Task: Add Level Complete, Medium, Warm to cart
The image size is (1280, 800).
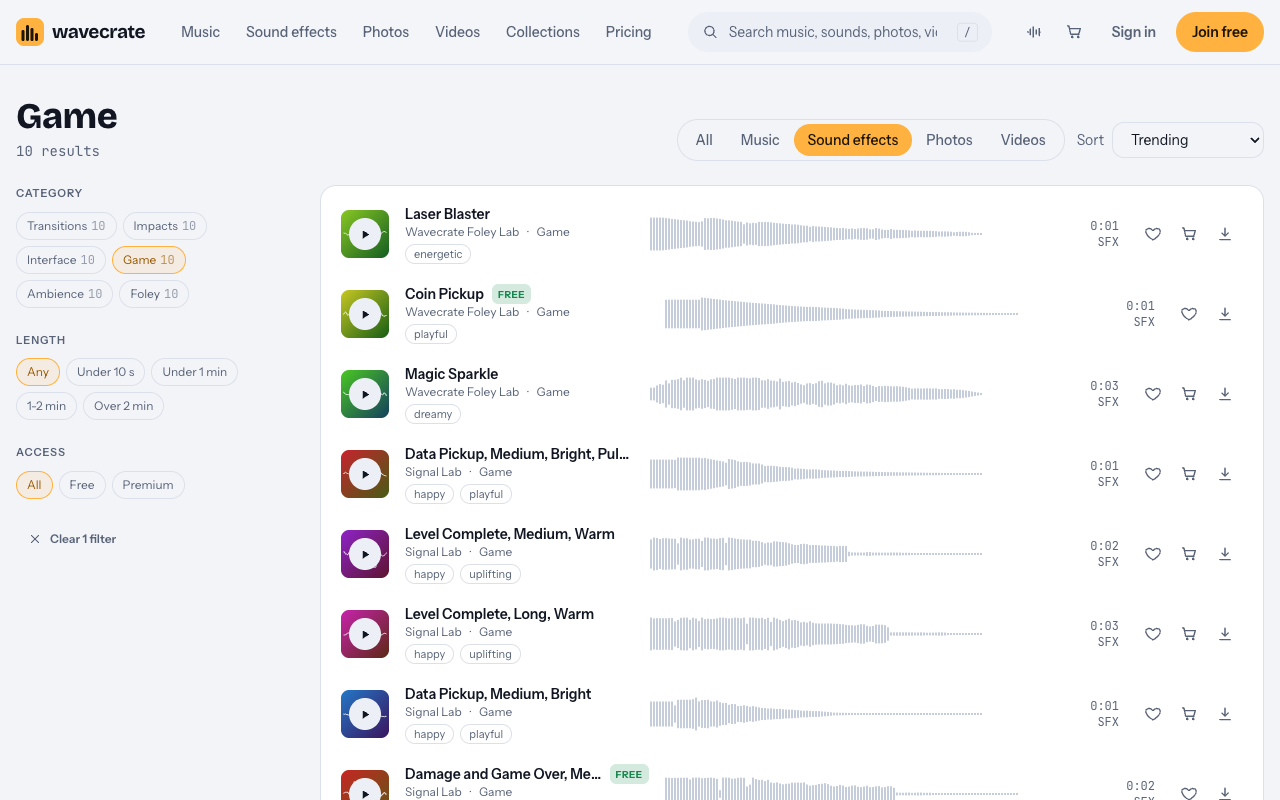Action: click(x=1189, y=554)
